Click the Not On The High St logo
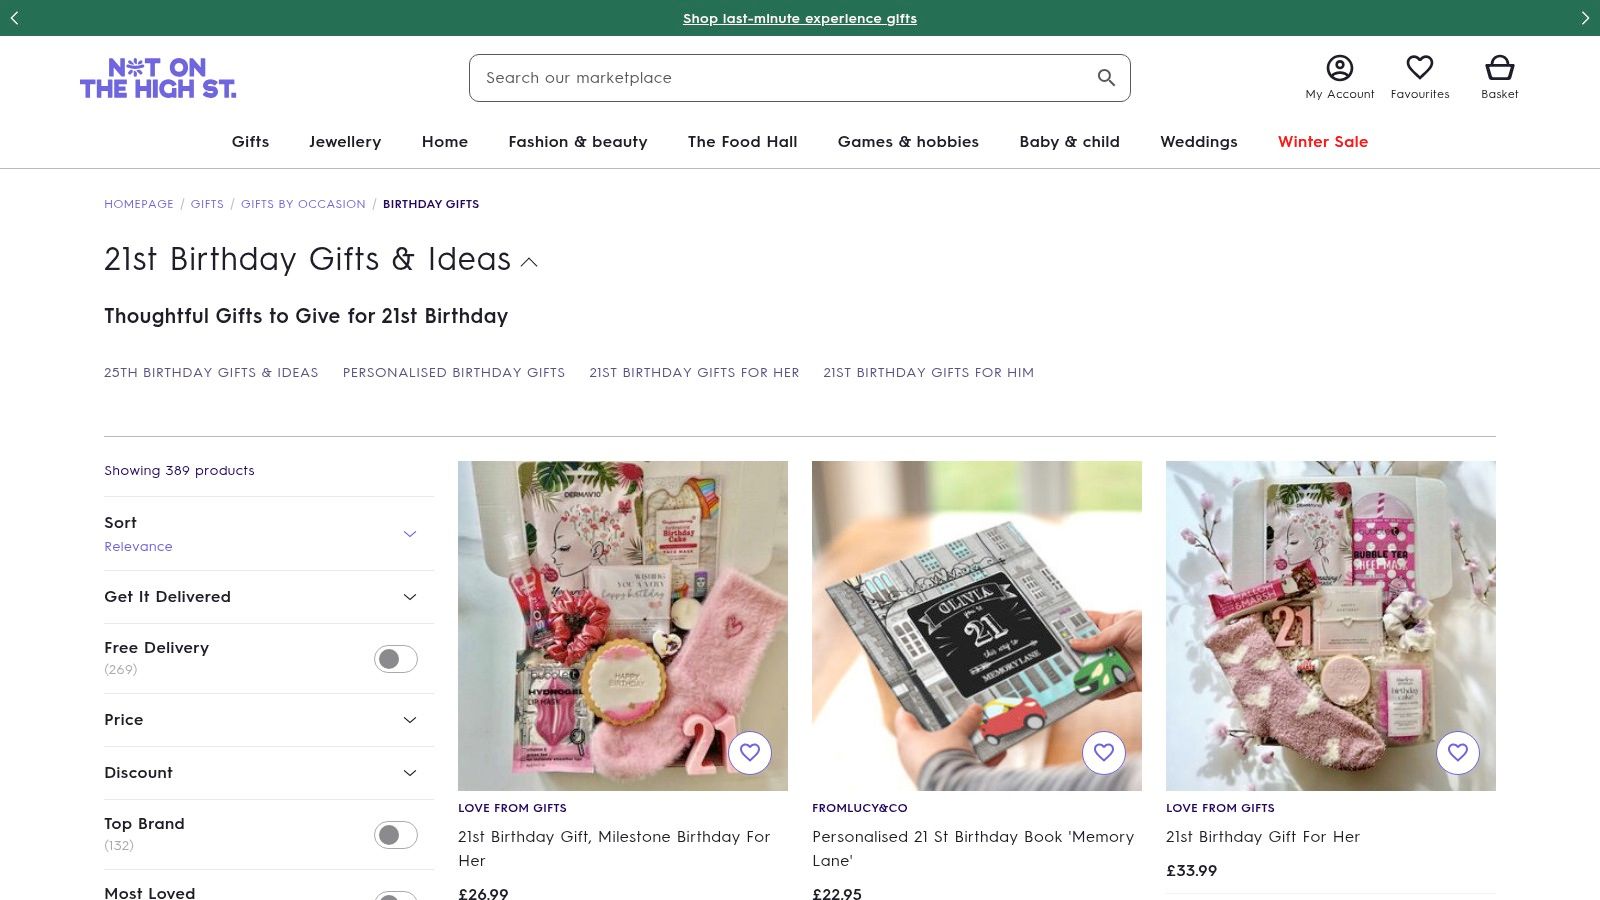This screenshot has width=1600, height=900. point(158,78)
